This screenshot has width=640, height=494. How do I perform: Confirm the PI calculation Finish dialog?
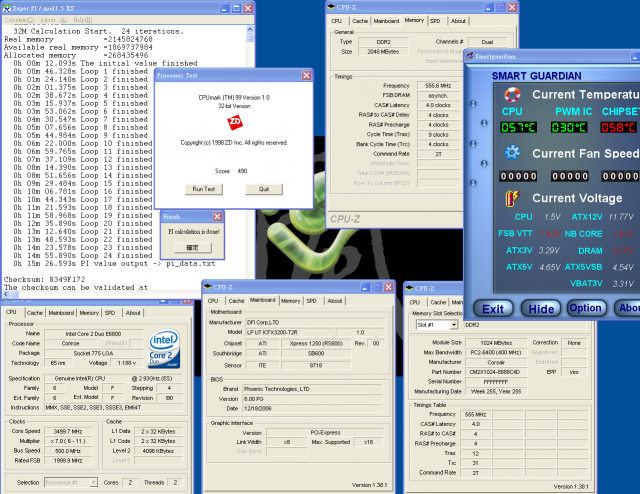pos(193,247)
